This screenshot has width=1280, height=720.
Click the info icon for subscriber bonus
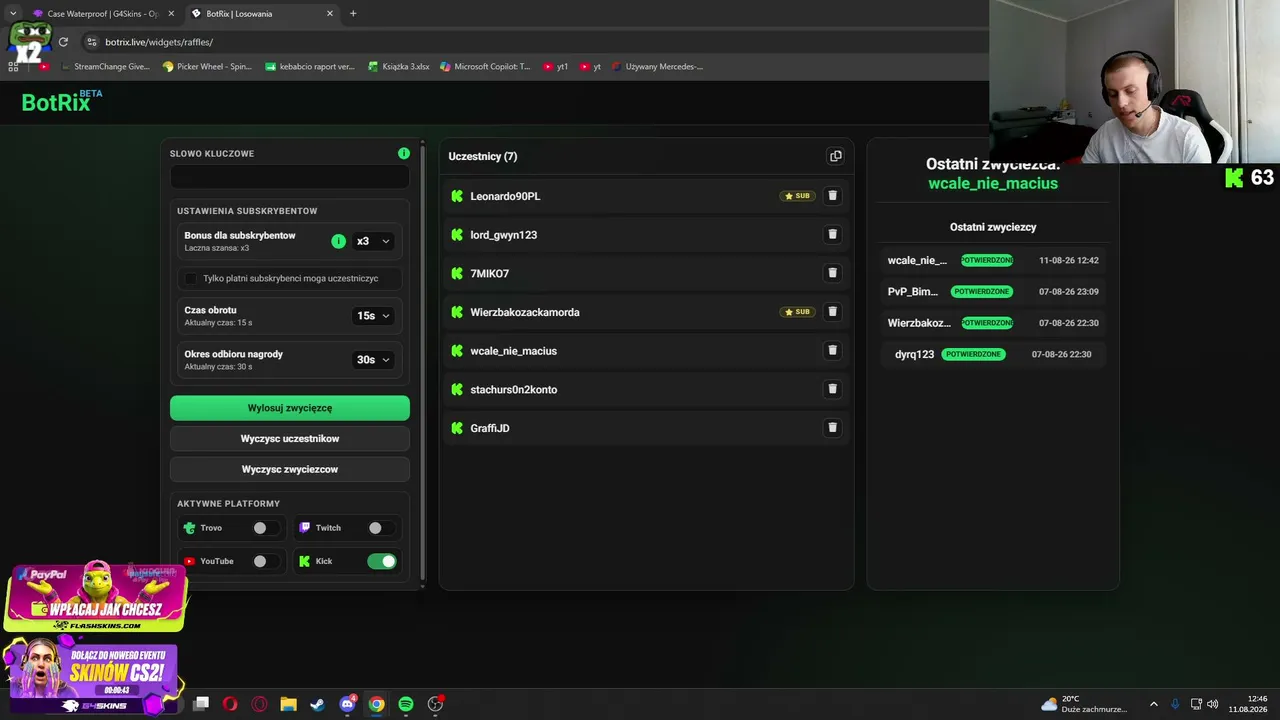pyautogui.click(x=338, y=241)
